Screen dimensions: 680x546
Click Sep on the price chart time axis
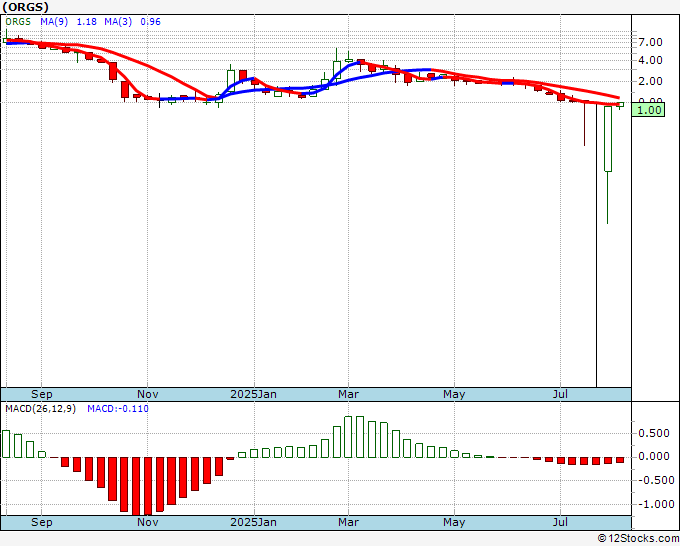tap(42, 394)
